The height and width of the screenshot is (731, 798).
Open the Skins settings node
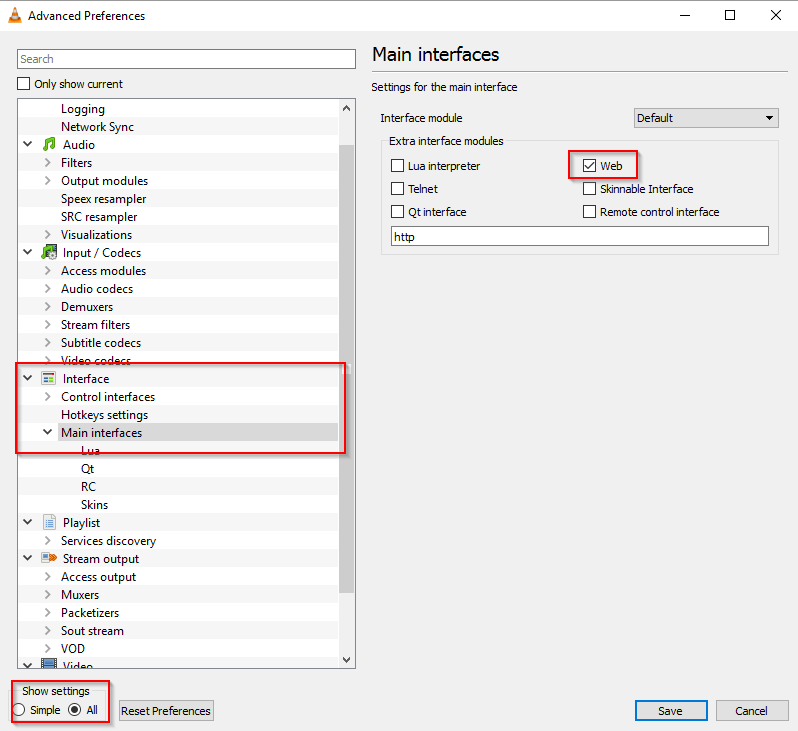pos(94,504)
